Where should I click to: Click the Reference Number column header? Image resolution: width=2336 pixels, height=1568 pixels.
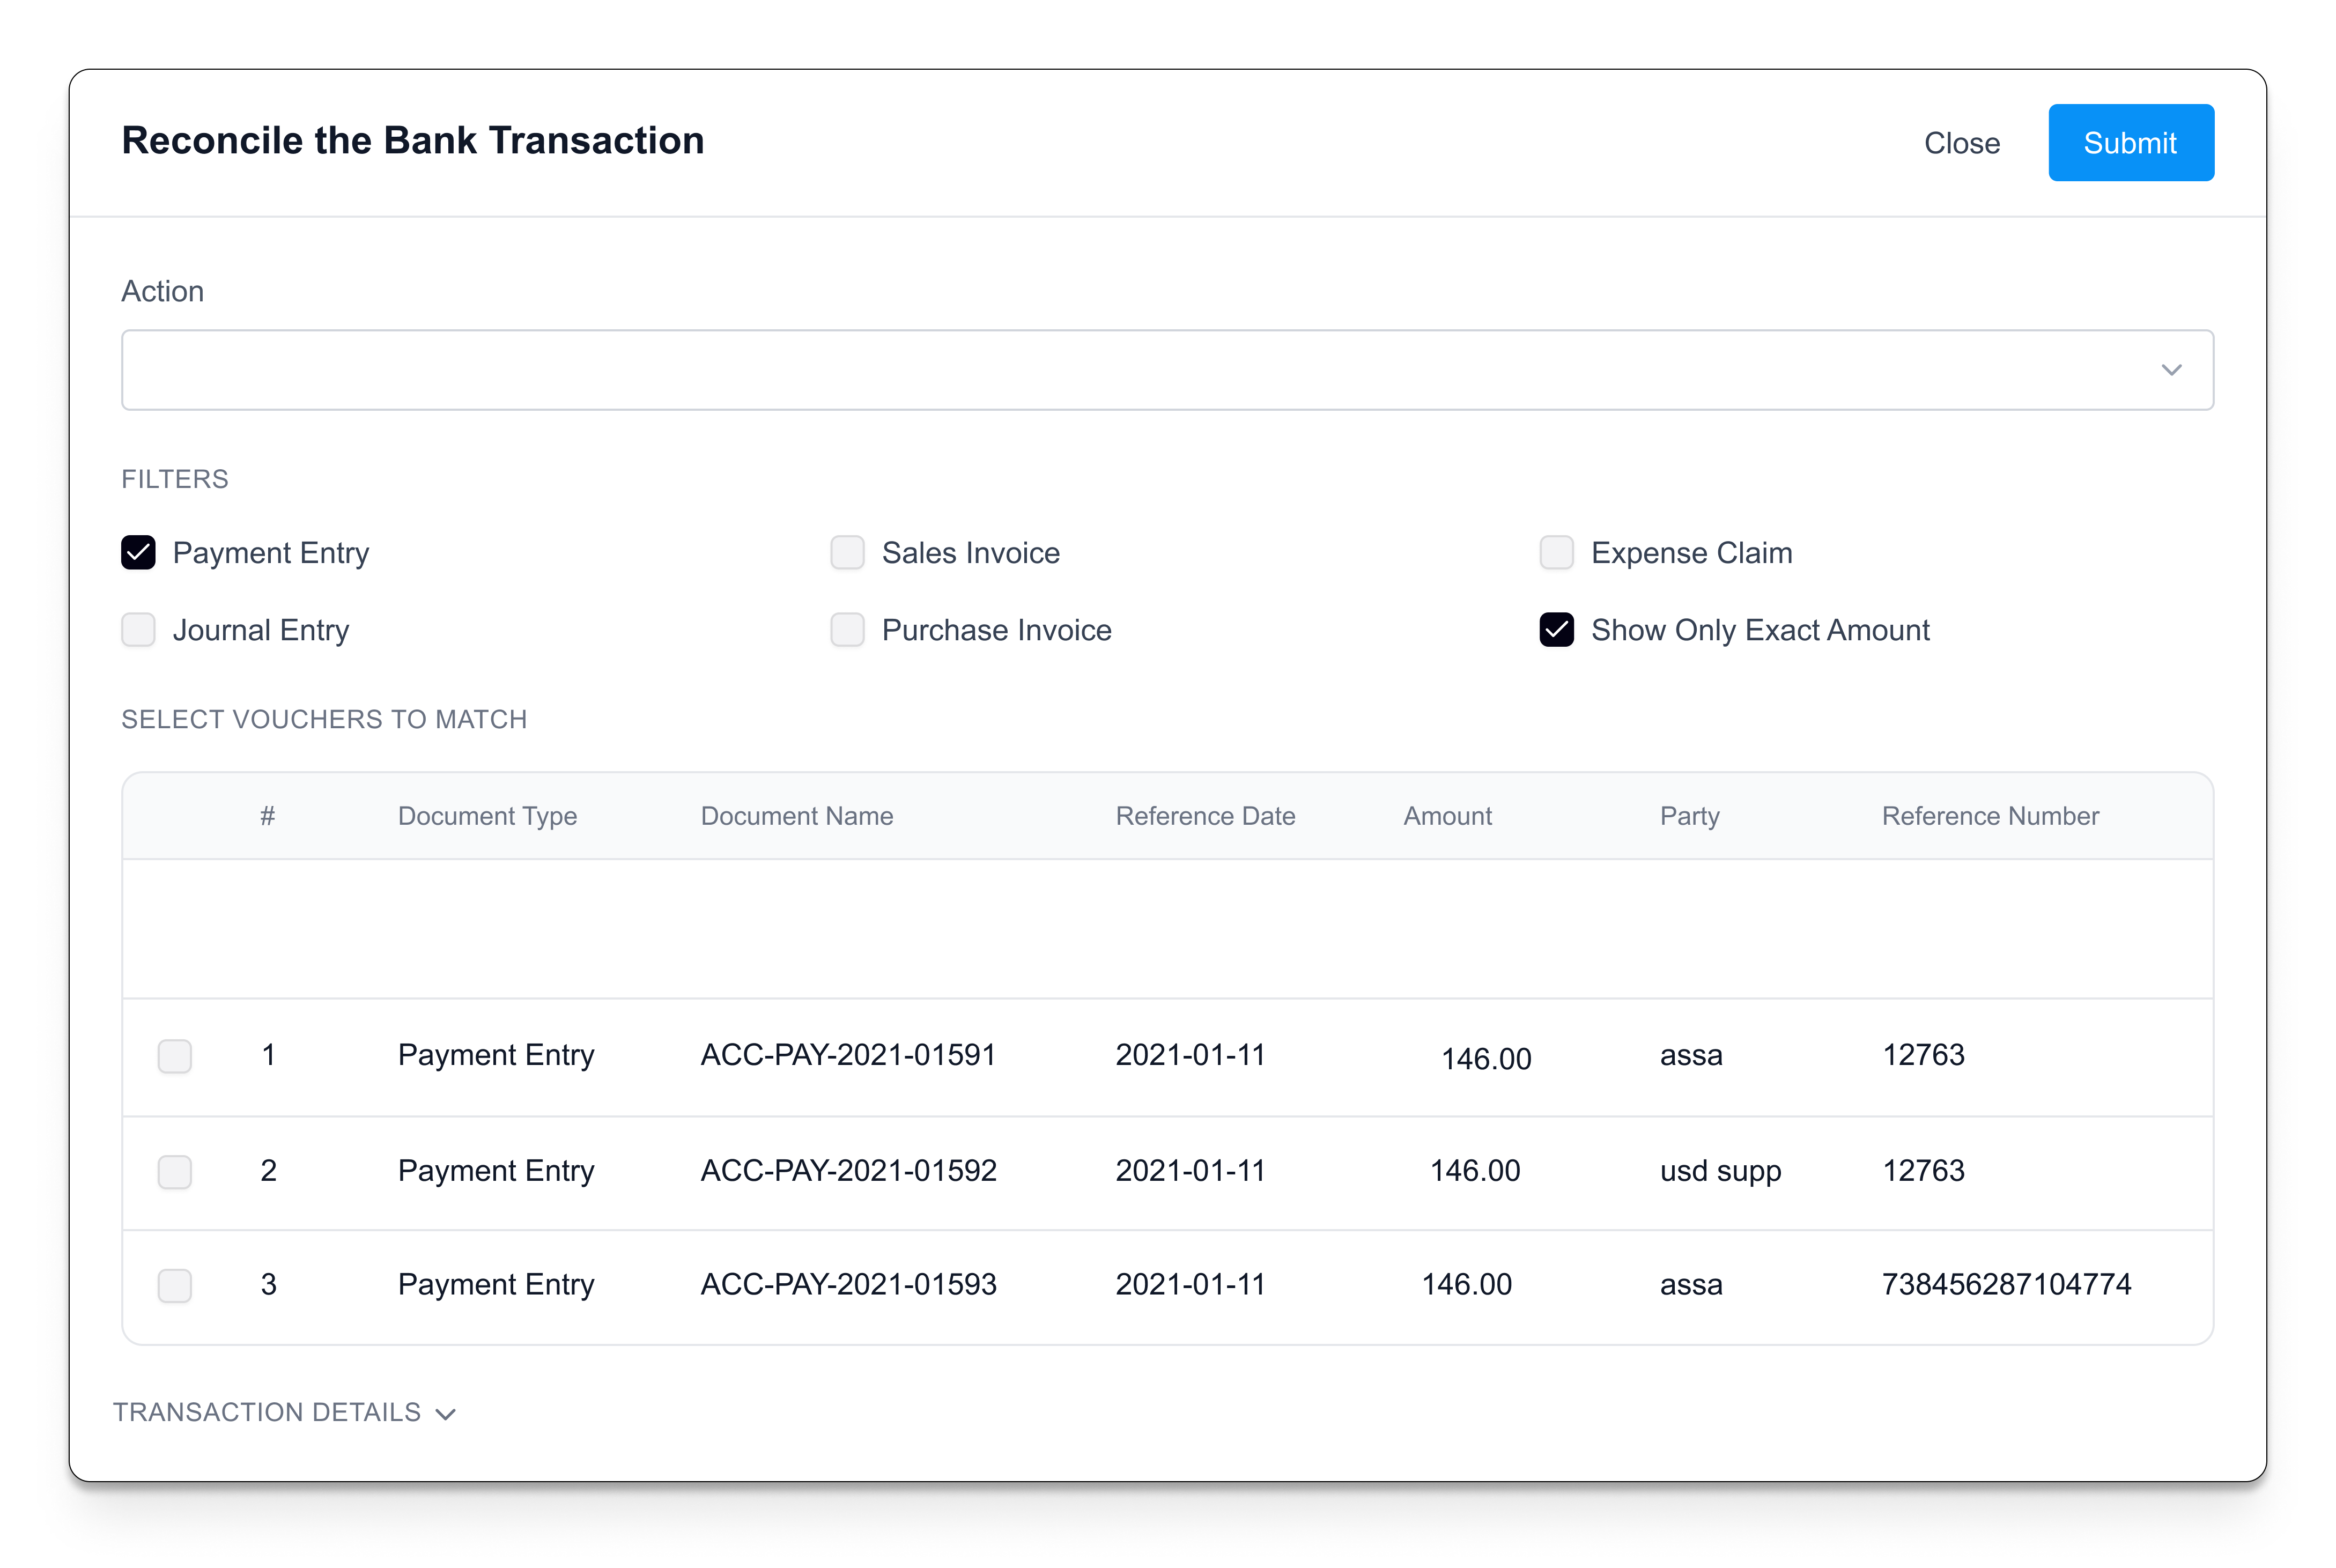pos(1990,816)
